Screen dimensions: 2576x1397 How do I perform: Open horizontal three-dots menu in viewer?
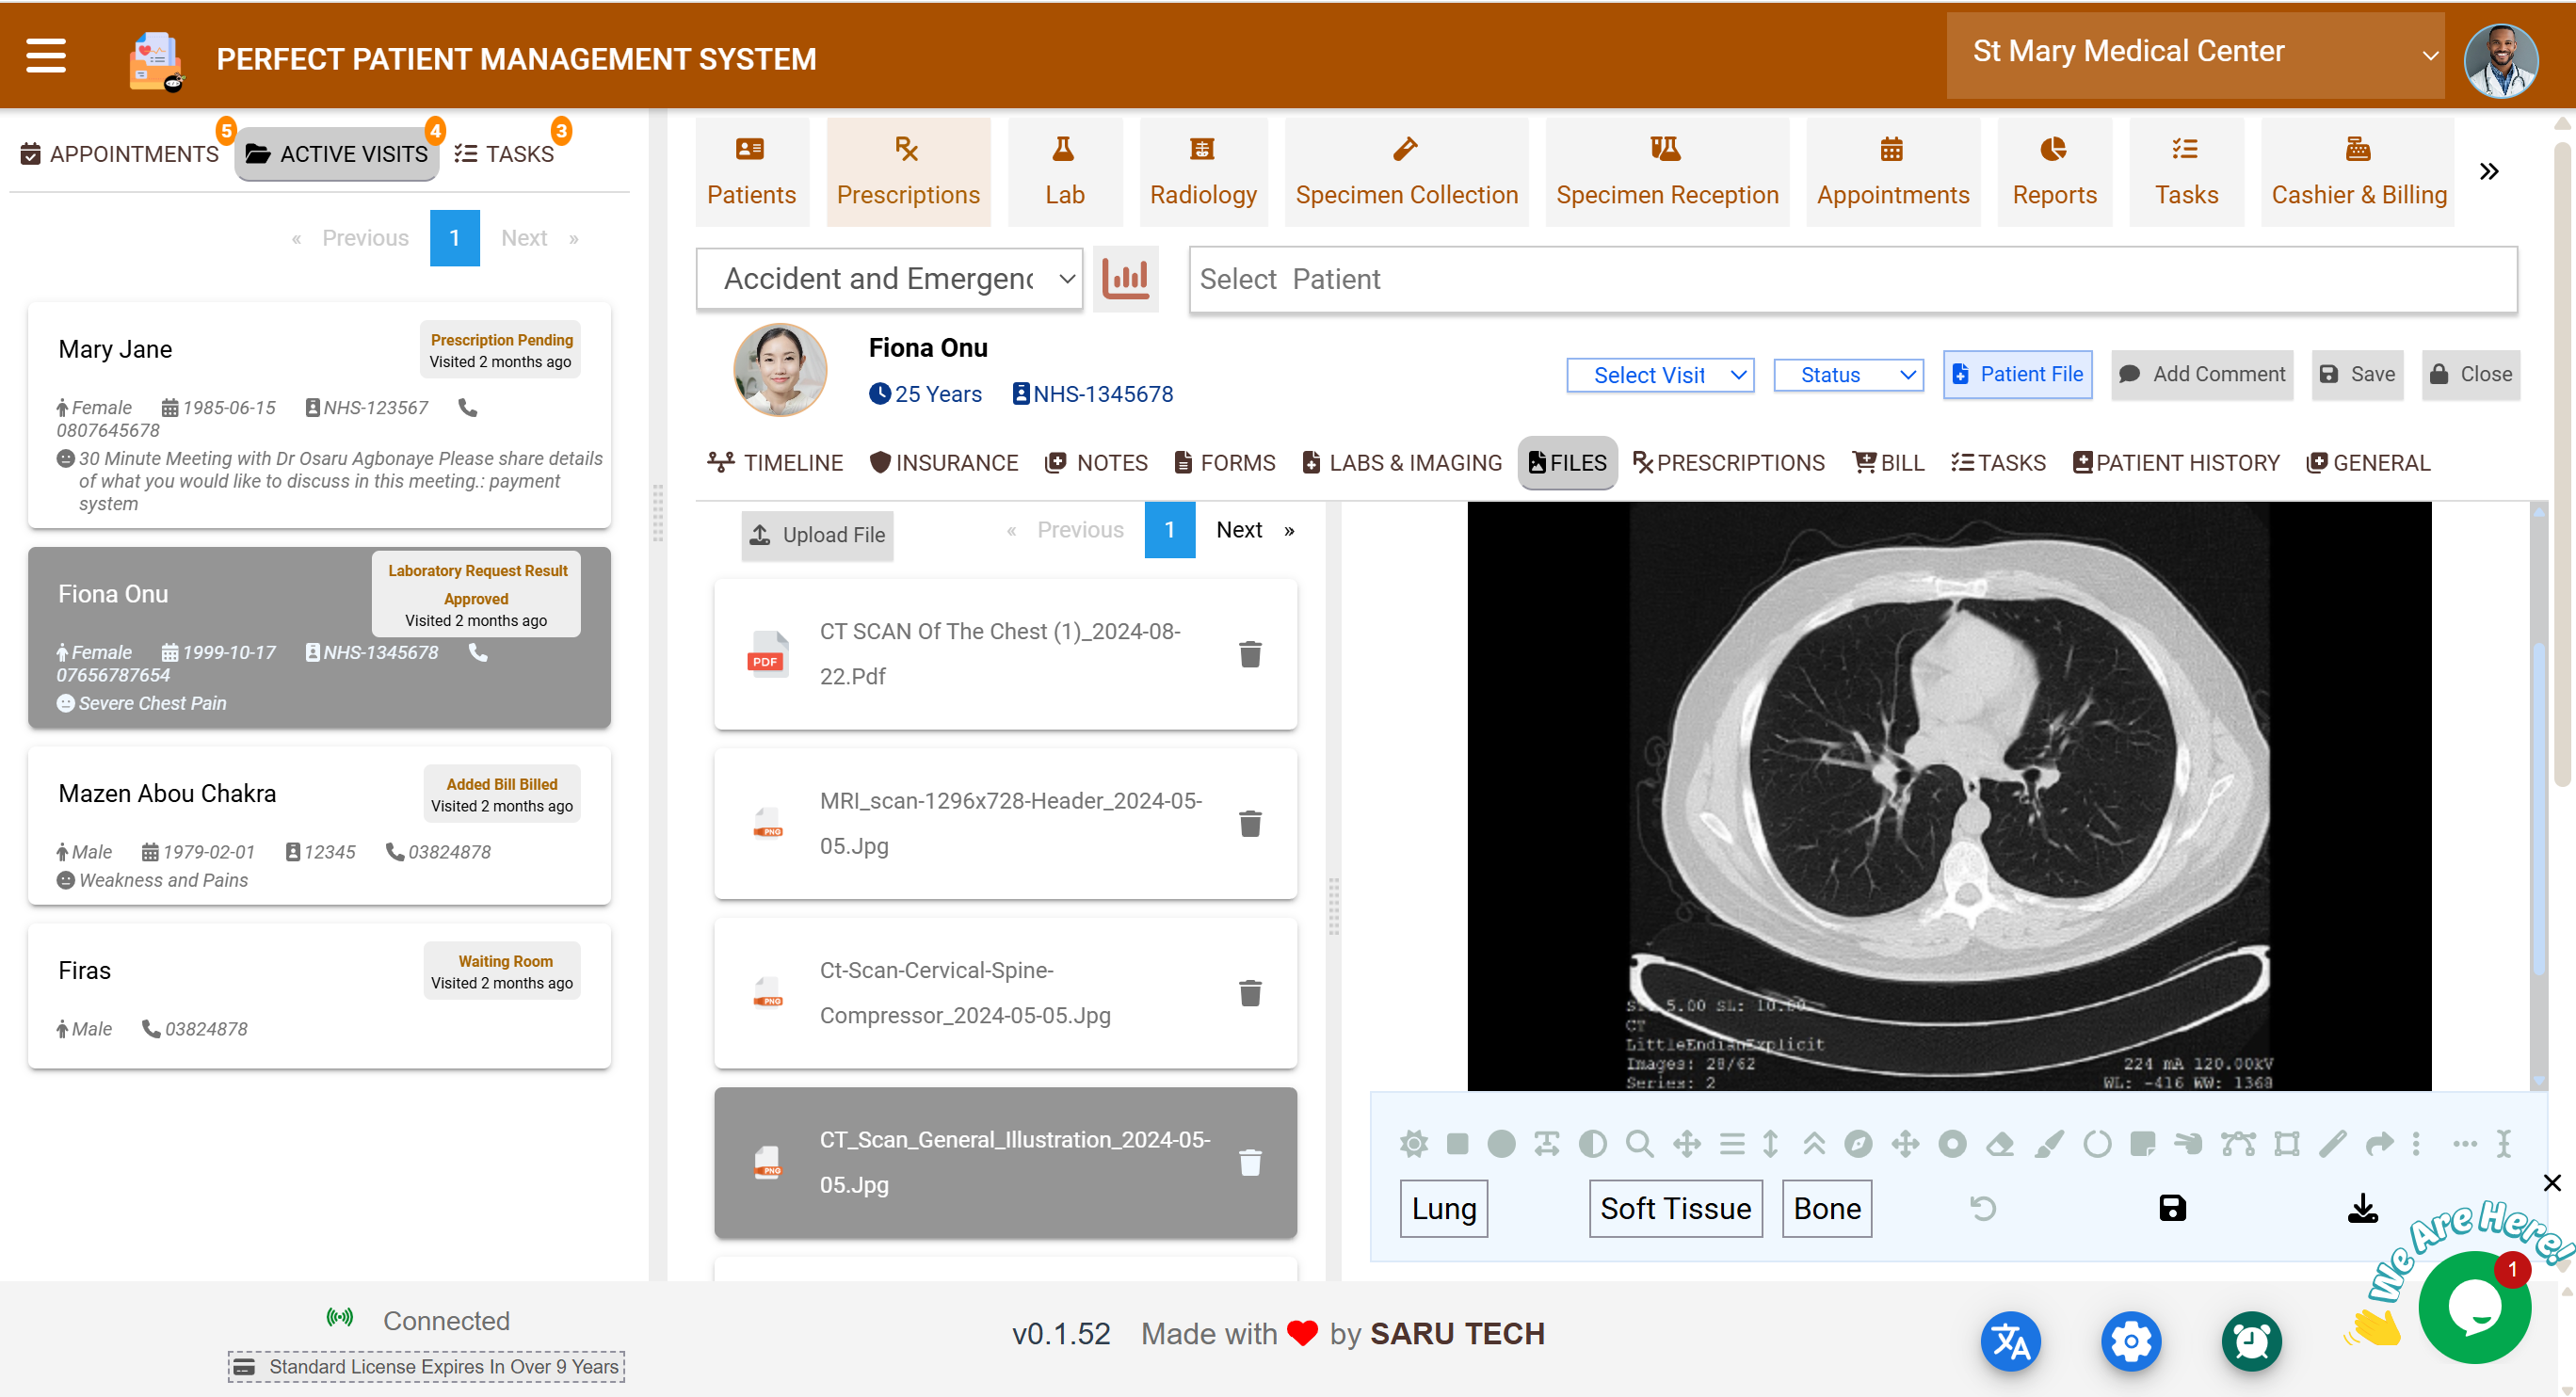point(2464,1143)
